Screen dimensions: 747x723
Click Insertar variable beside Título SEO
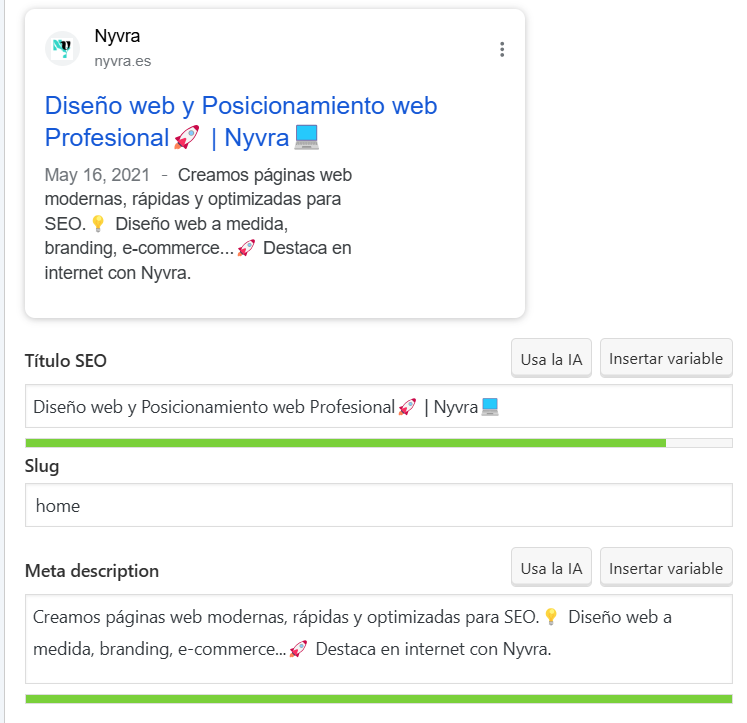666,359
